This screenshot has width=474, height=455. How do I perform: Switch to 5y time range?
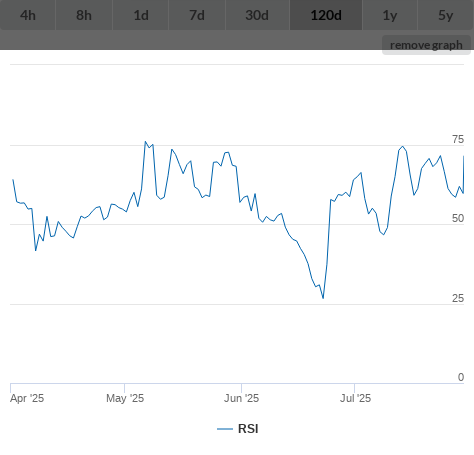click(446, 15)
